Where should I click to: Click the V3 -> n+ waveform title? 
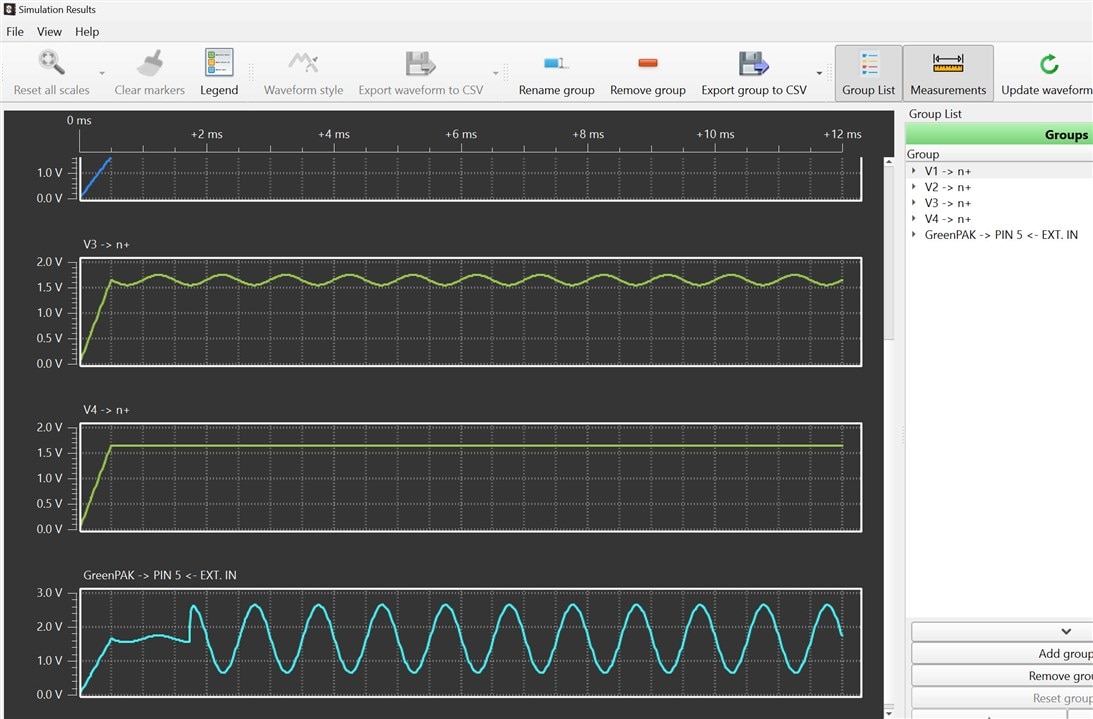pos(107,244)
